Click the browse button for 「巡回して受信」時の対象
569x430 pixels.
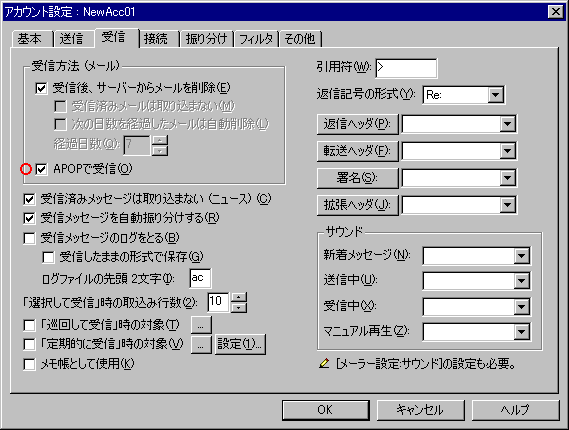click(x=201, y=325)
